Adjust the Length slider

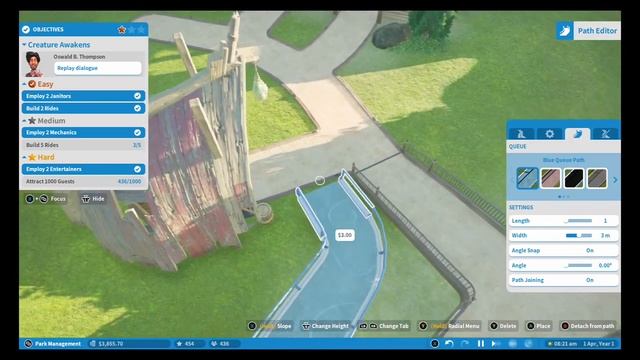pos(578,221)
